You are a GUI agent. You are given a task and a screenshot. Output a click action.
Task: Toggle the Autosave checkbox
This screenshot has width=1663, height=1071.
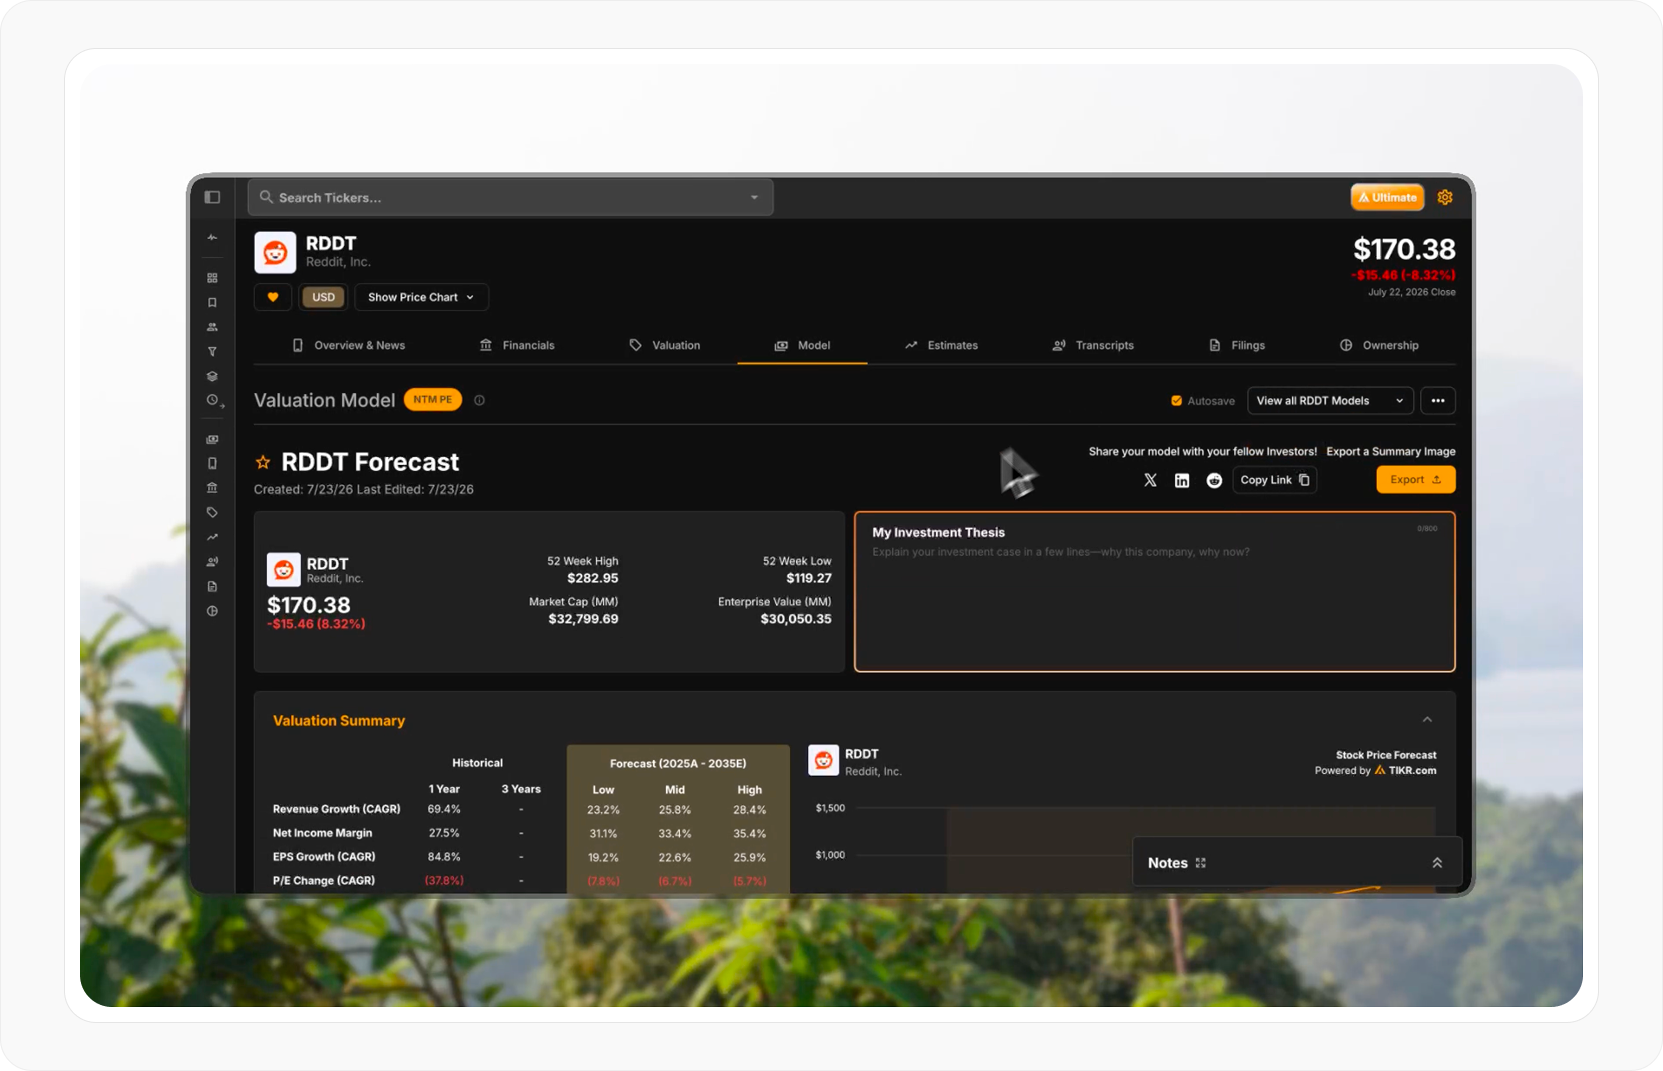(x=1177, y=401)
